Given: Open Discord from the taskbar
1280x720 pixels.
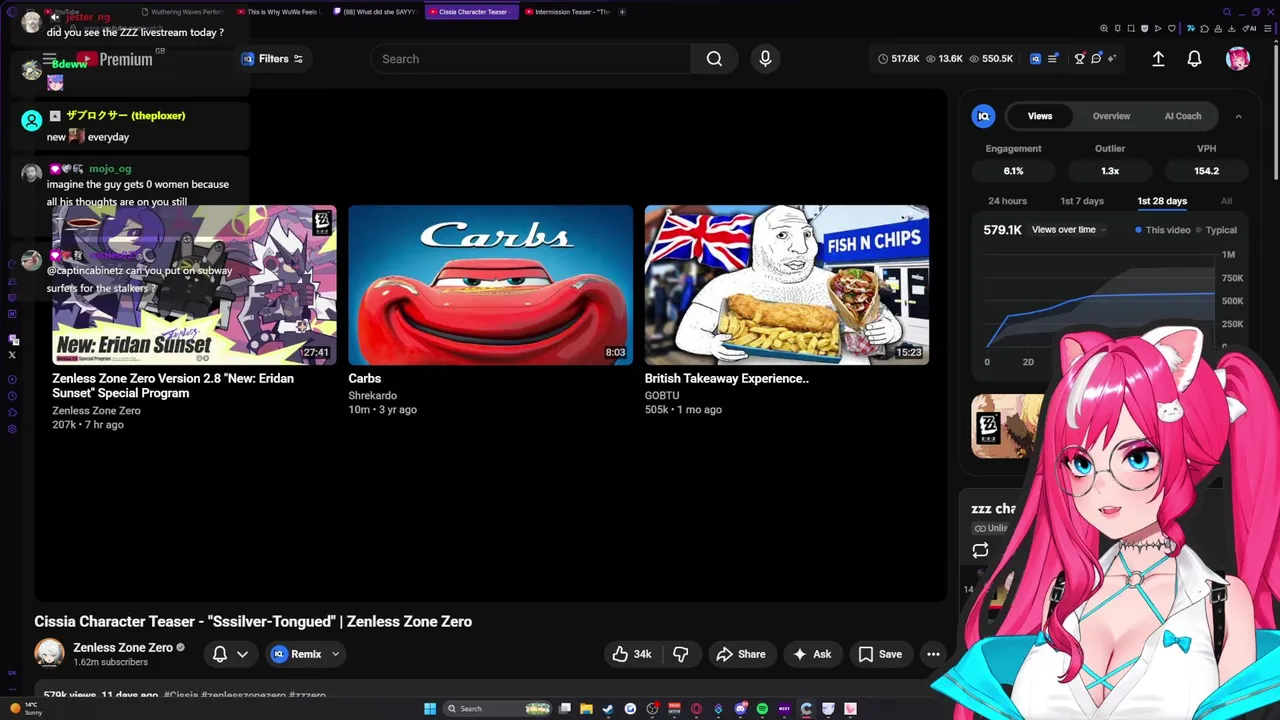Looking at the screenshot, I should click(x=740, y=709).
